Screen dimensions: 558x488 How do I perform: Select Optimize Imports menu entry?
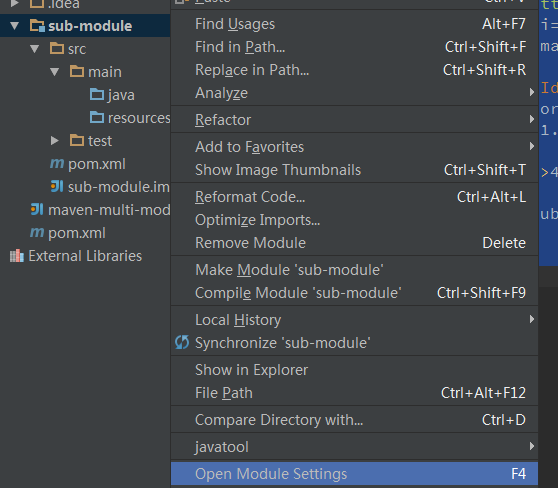(354, 220)
